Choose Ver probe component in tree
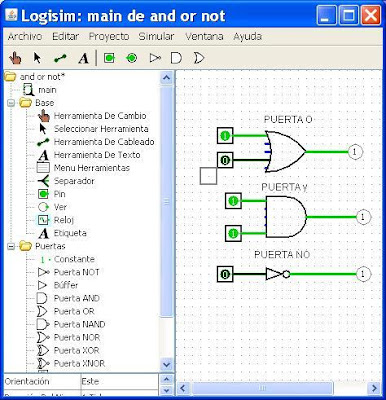The width and height of the screenshot is (386, 400). (x=60, y=207)
